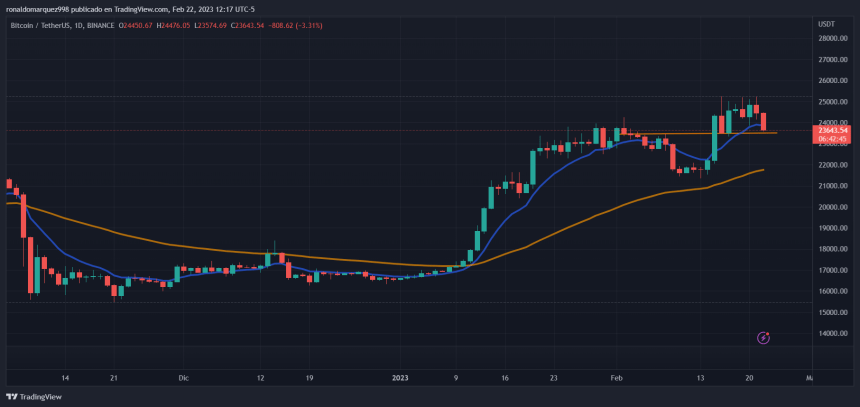Click the open value O24450.67
This screenshot has width=860, height=407.
136,25
